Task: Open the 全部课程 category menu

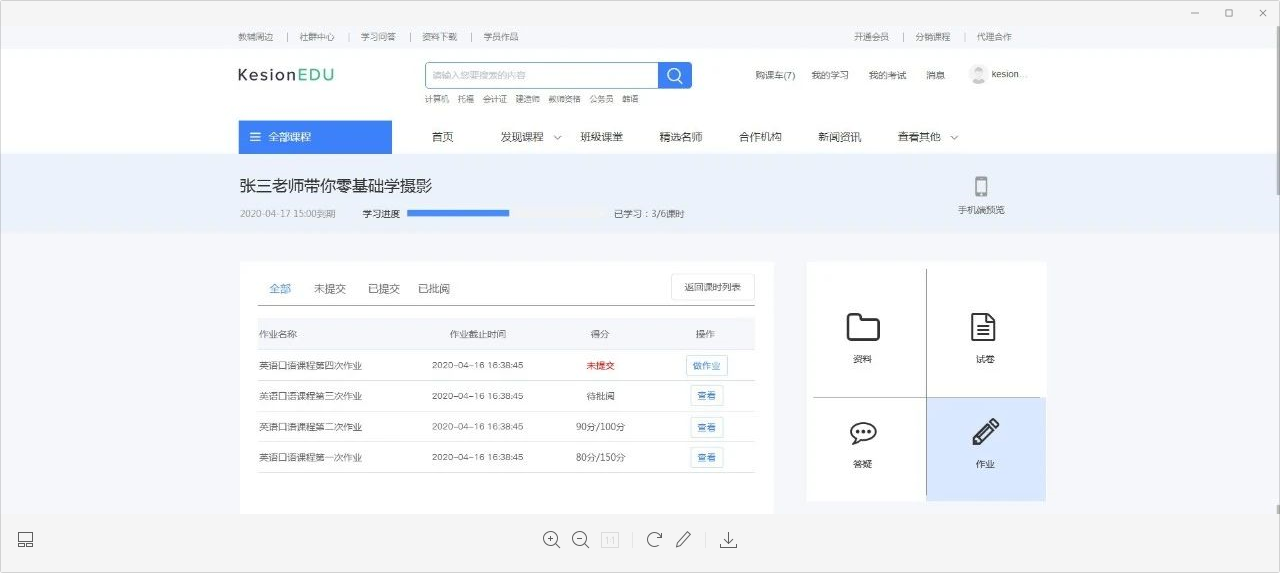Action: [314, 137]
